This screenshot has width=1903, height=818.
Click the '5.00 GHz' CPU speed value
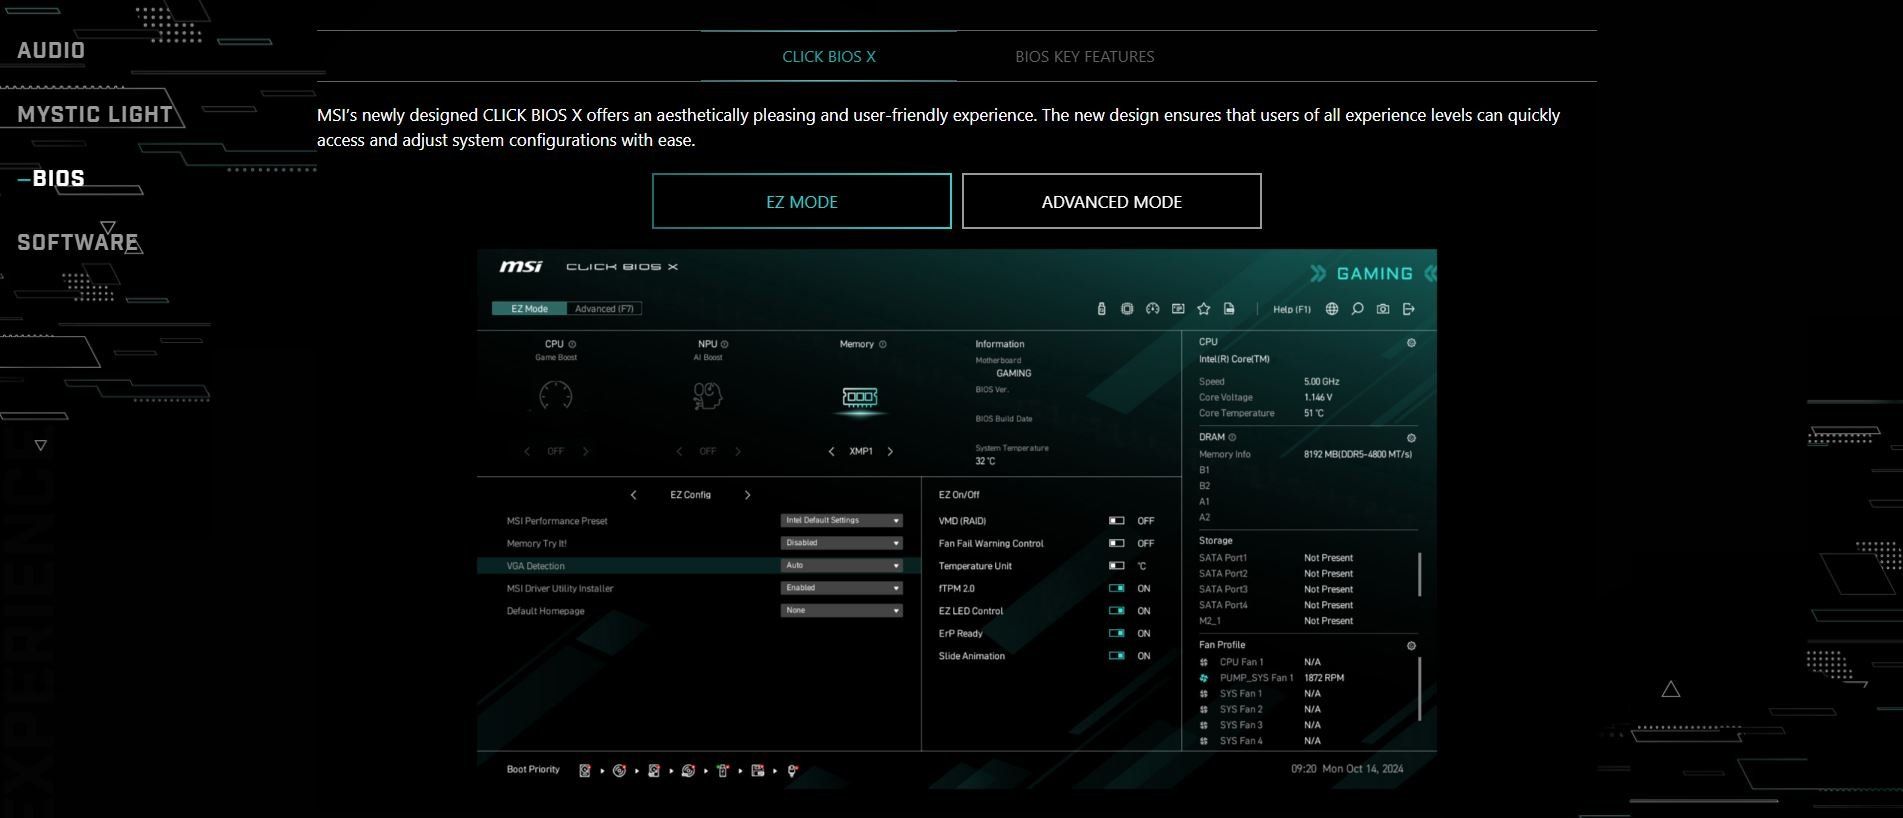coord(1322,382)
